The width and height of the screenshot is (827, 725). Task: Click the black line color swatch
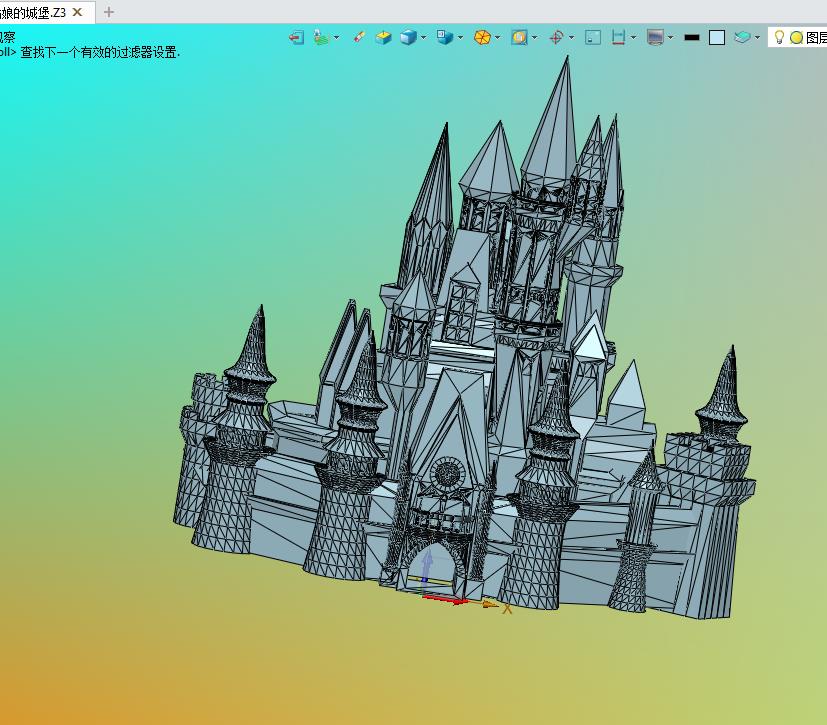click(691, 37)
